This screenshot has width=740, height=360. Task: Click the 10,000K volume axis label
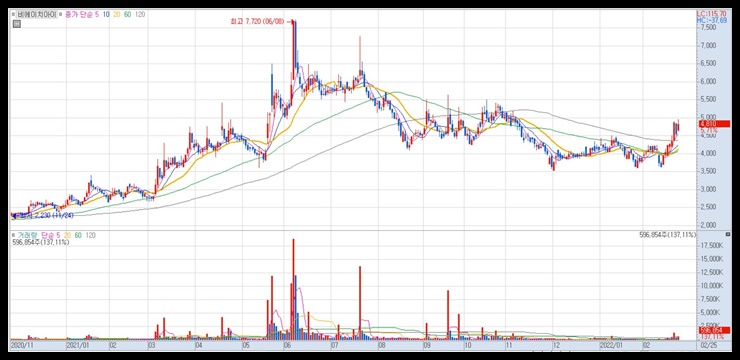(713, 285)
